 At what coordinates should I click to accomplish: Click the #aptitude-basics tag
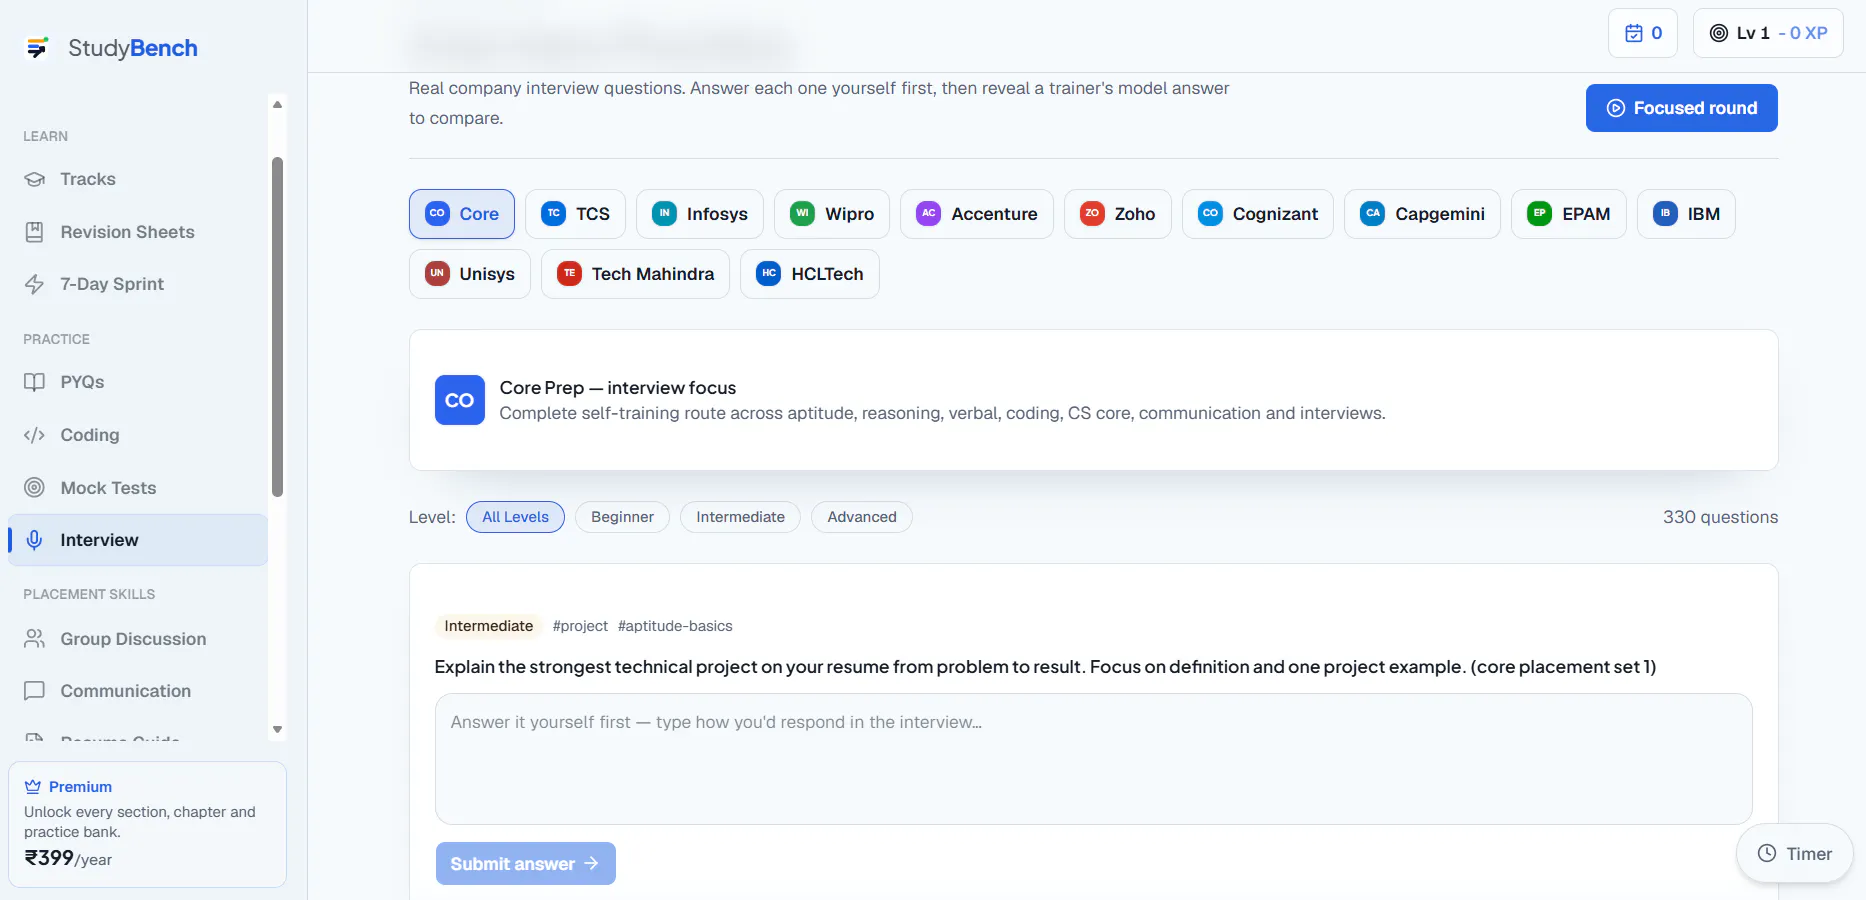pos(675,626)
